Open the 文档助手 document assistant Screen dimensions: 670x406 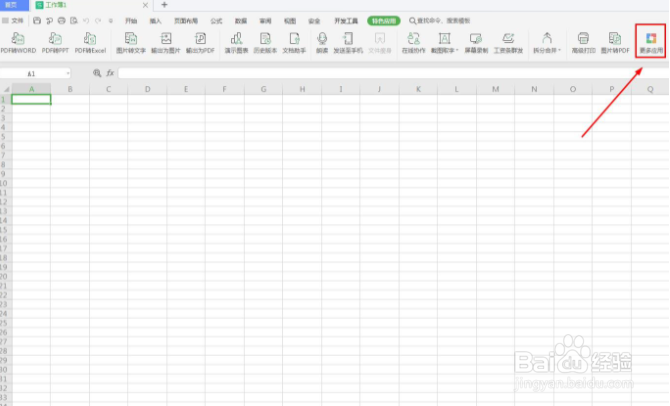coord(294,43)
